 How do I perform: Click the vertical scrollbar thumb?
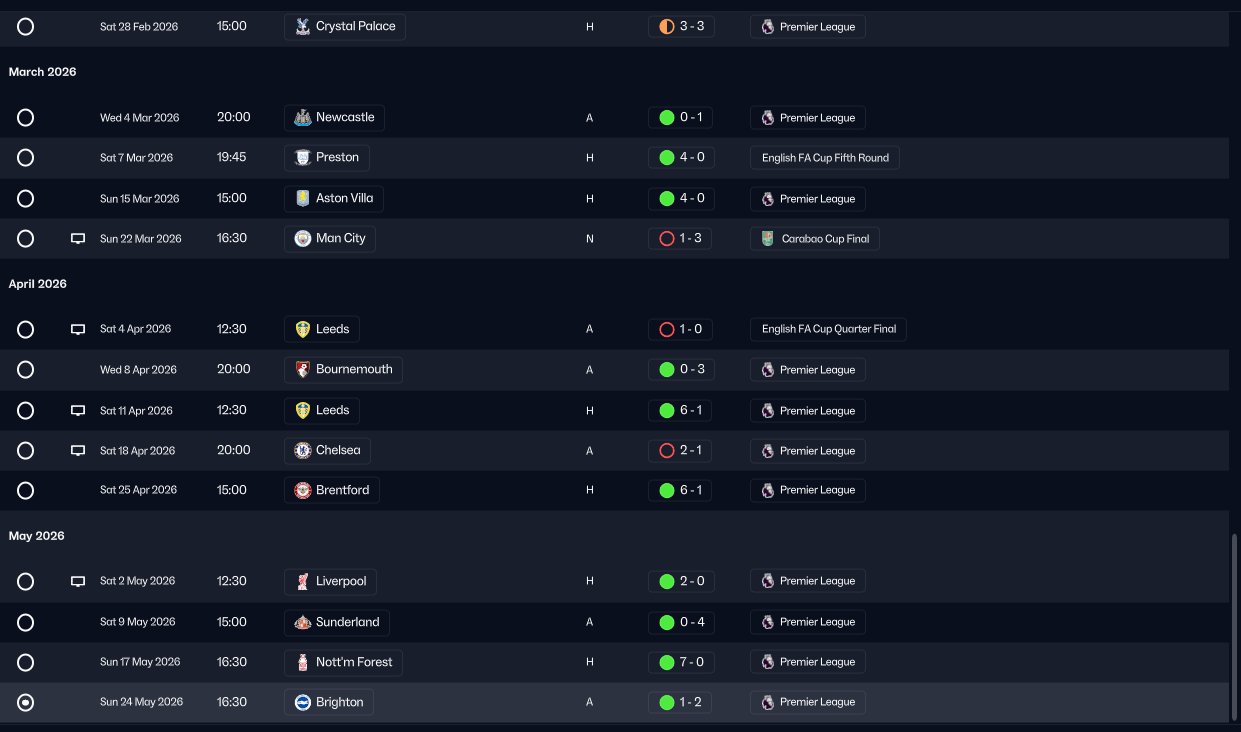[1235, 625]
